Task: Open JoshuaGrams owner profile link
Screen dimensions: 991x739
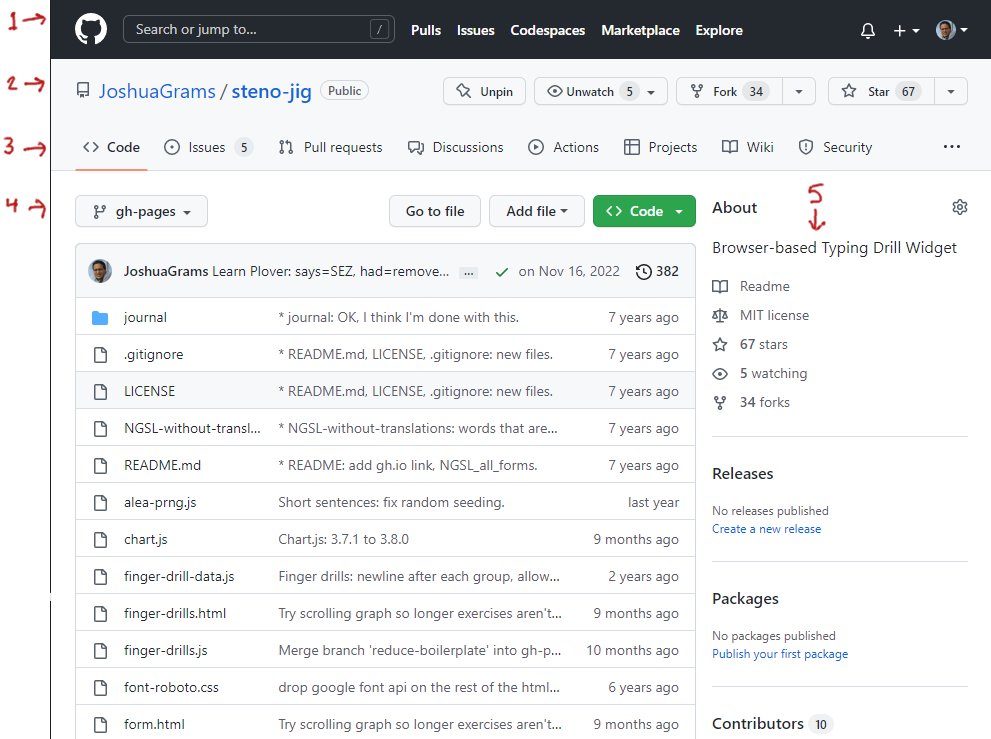Action: [157, 92]
